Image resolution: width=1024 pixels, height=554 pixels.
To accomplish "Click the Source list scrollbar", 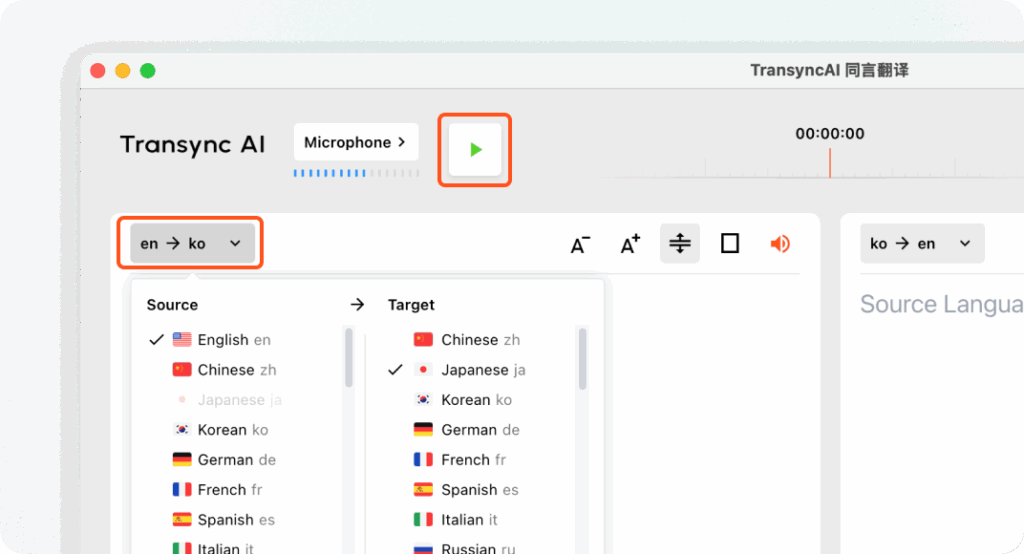I will 349,358.
